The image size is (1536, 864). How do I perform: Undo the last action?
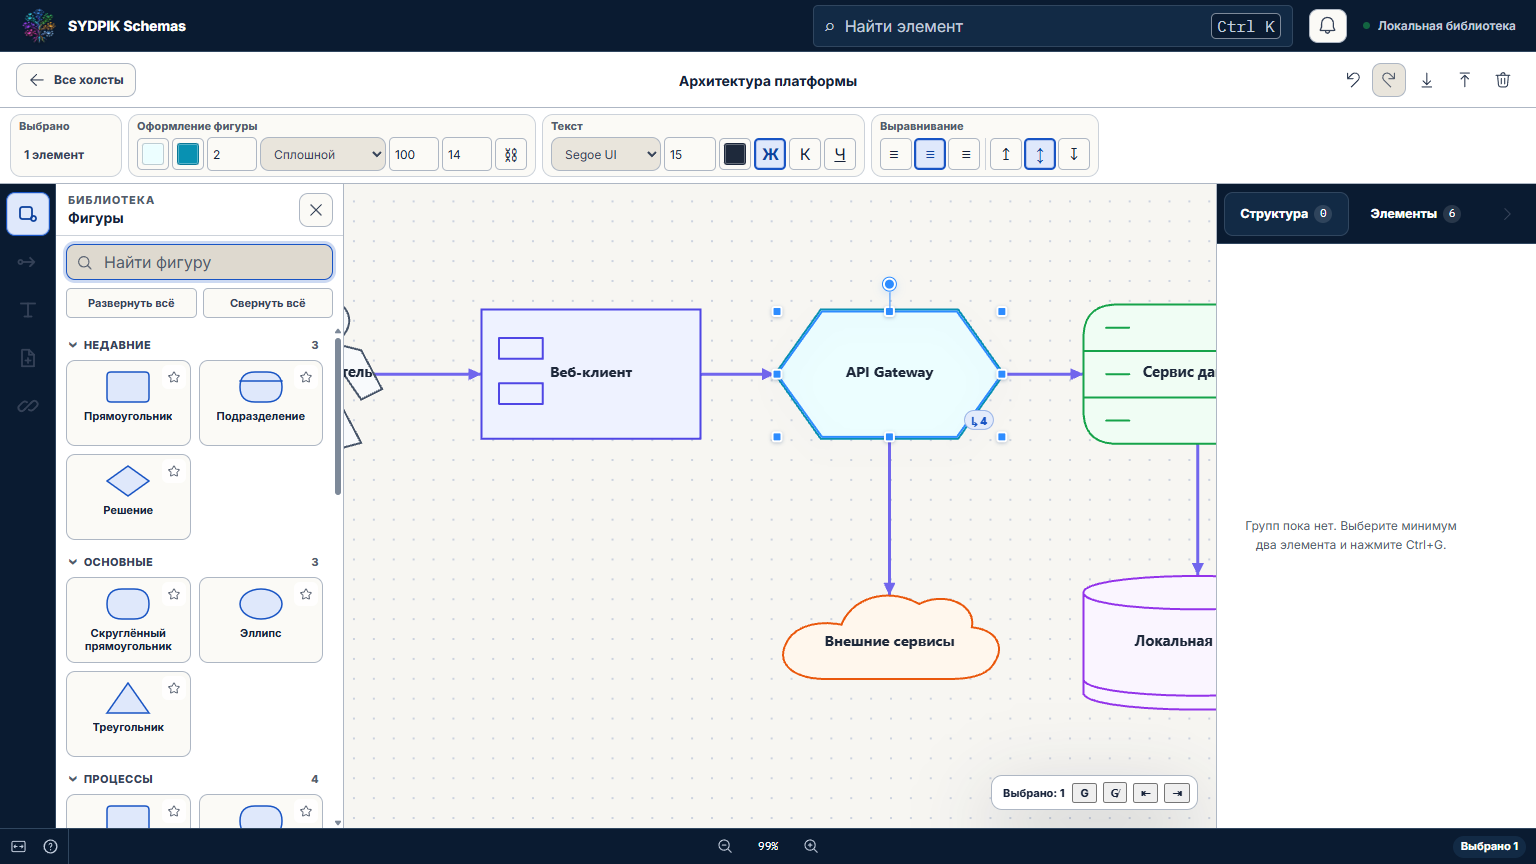(1353, 80)
